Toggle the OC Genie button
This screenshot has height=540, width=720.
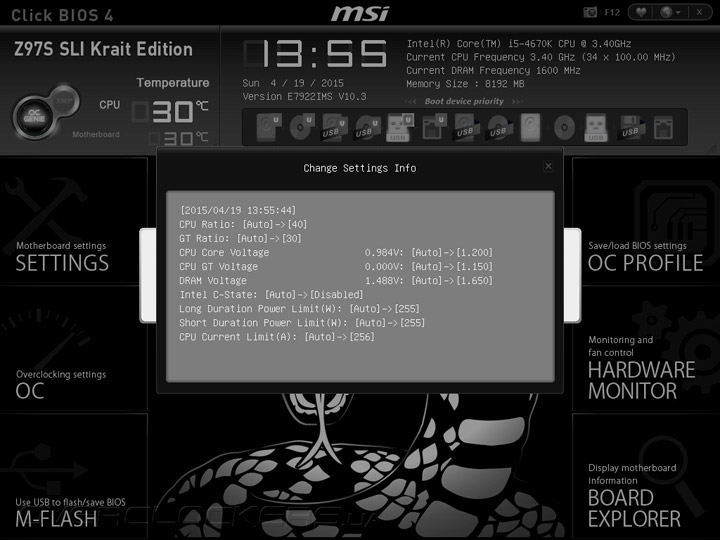(x=34, y=116)
